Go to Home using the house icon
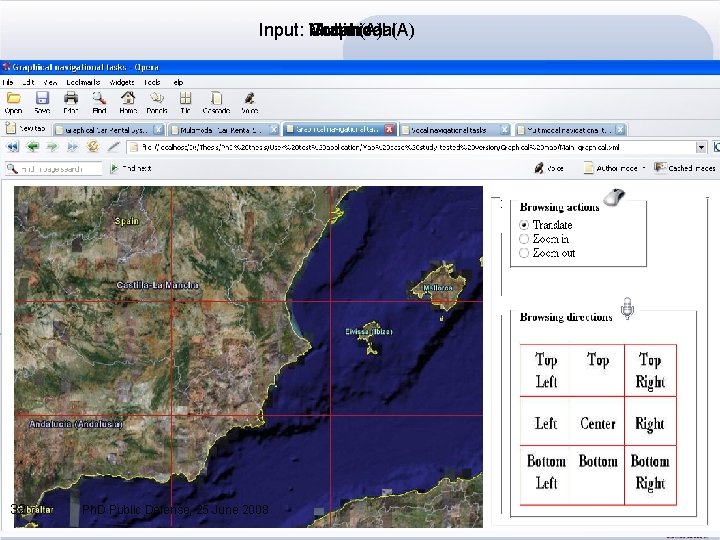This screenshot has height=540, width=720. click(x=128, y=98)
